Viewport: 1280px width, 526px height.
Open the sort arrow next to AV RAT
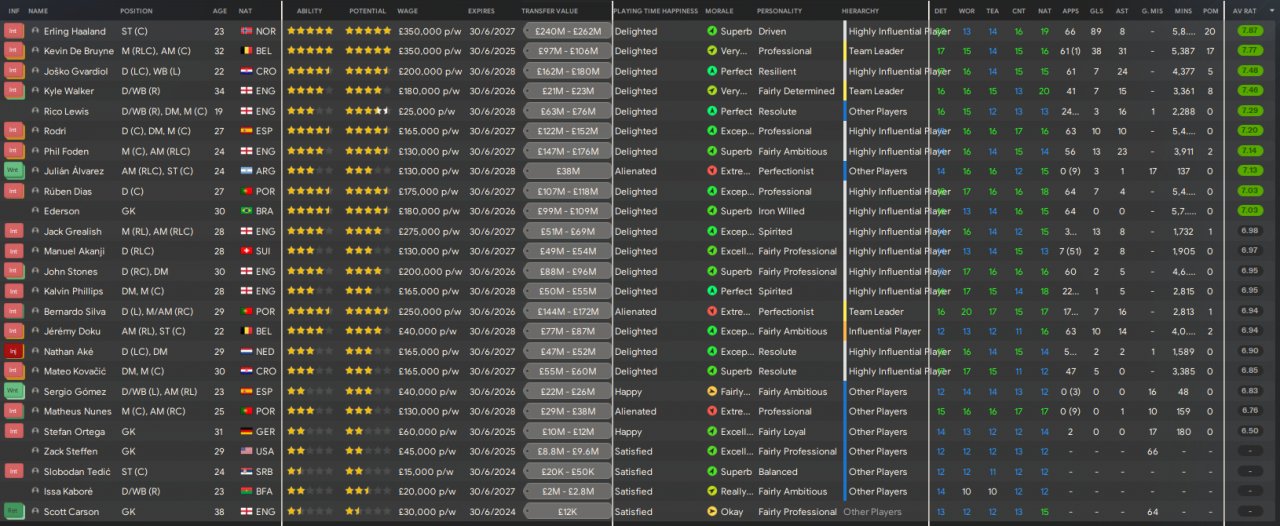[x=1270, y=10]
